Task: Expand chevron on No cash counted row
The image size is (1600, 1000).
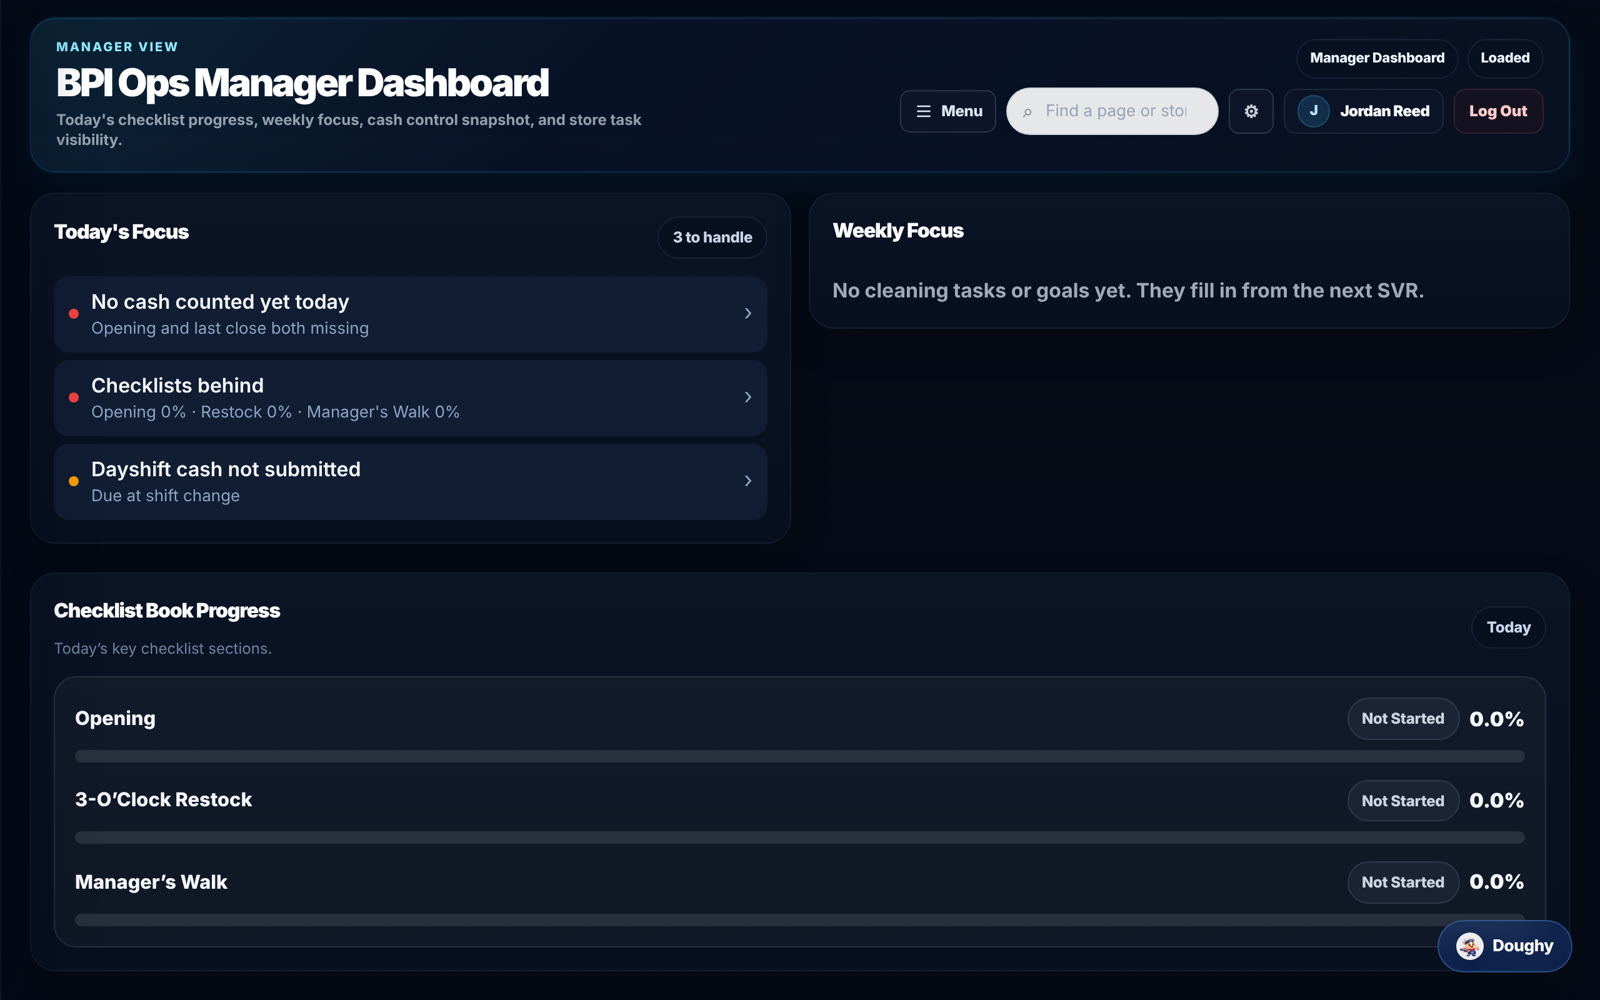Action: point(747,314)
